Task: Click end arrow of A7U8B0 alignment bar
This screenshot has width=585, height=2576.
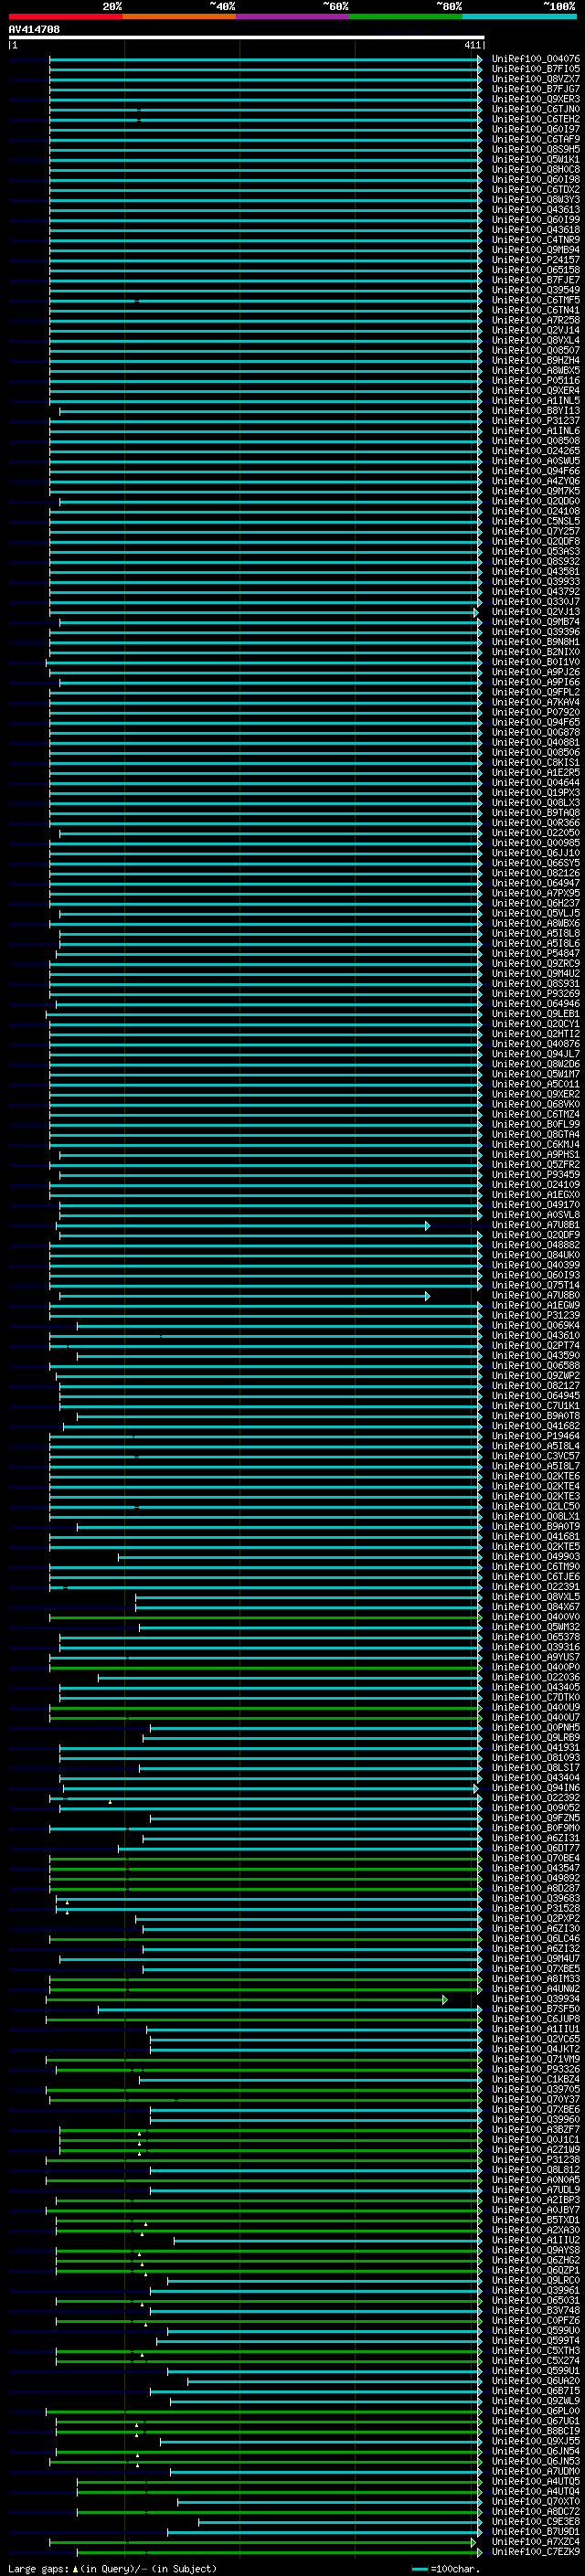Action: click(x=427, y=1295)
